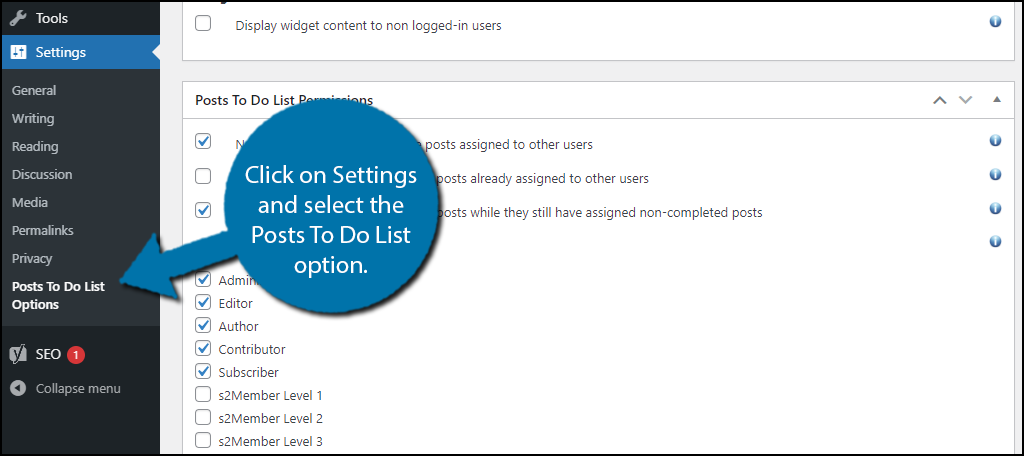
Task: Move Posts To Do List Permissions panel up
Action: pyautogui.click(x=940, y=100)
